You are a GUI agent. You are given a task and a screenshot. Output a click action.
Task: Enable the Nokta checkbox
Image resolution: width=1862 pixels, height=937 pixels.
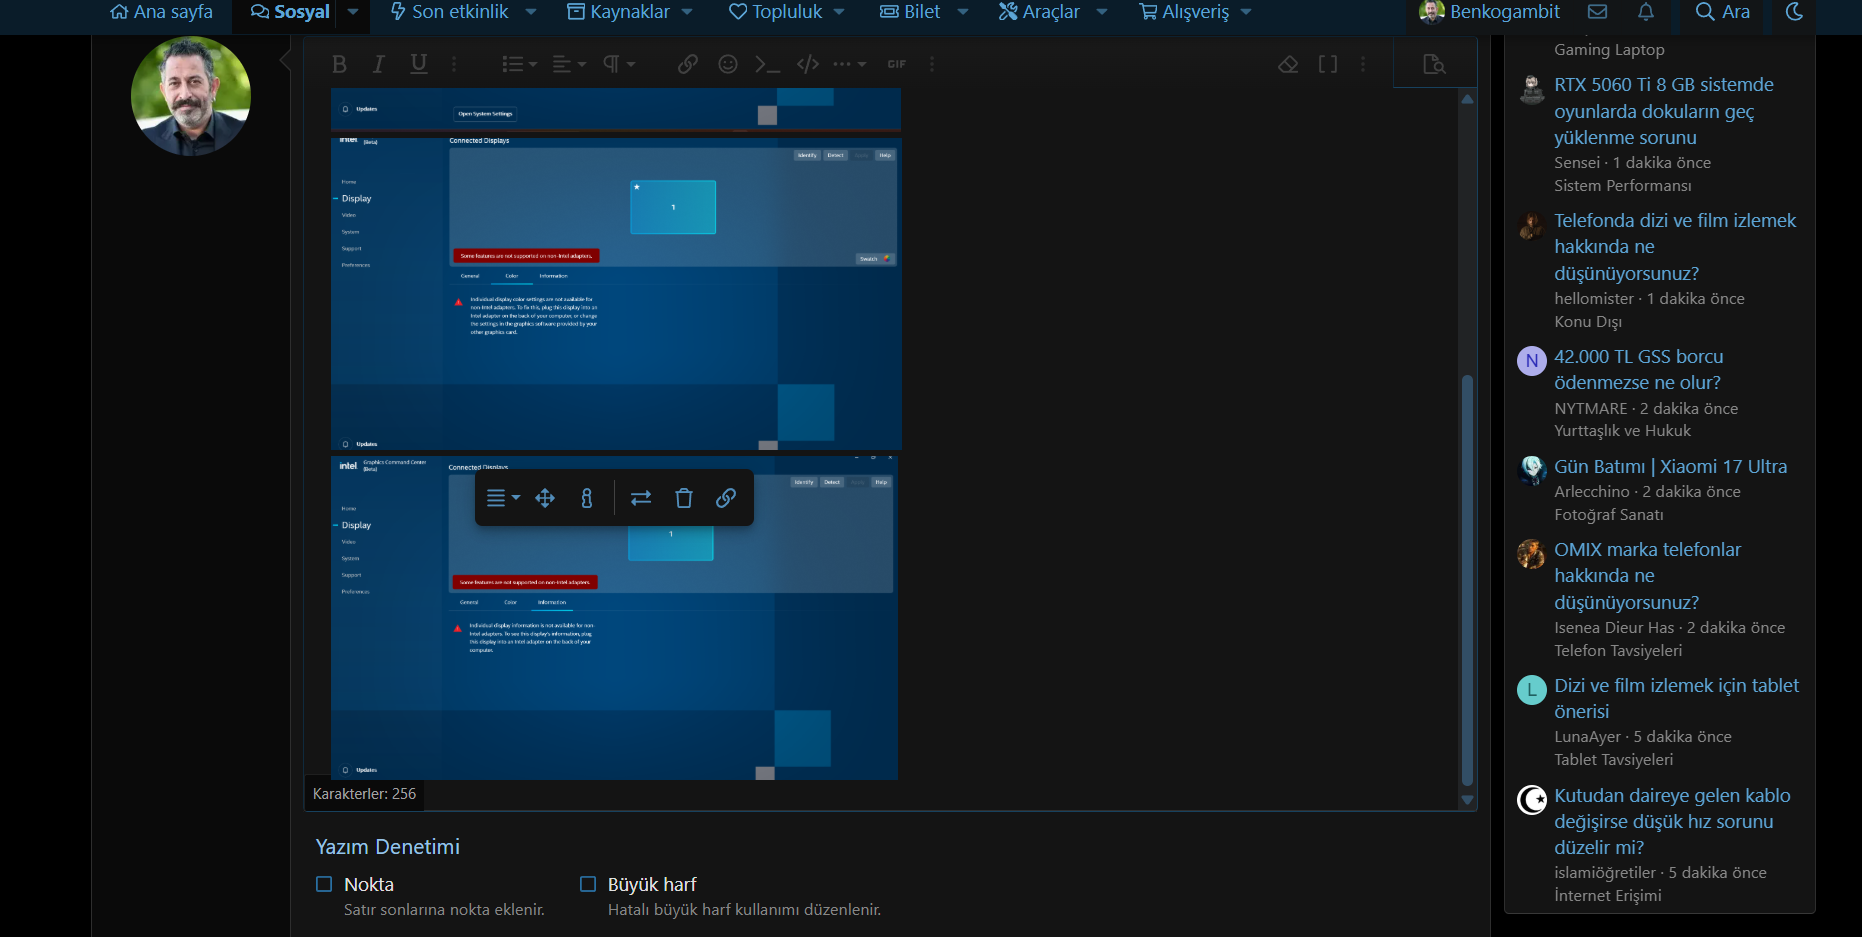tap(324, 884)
